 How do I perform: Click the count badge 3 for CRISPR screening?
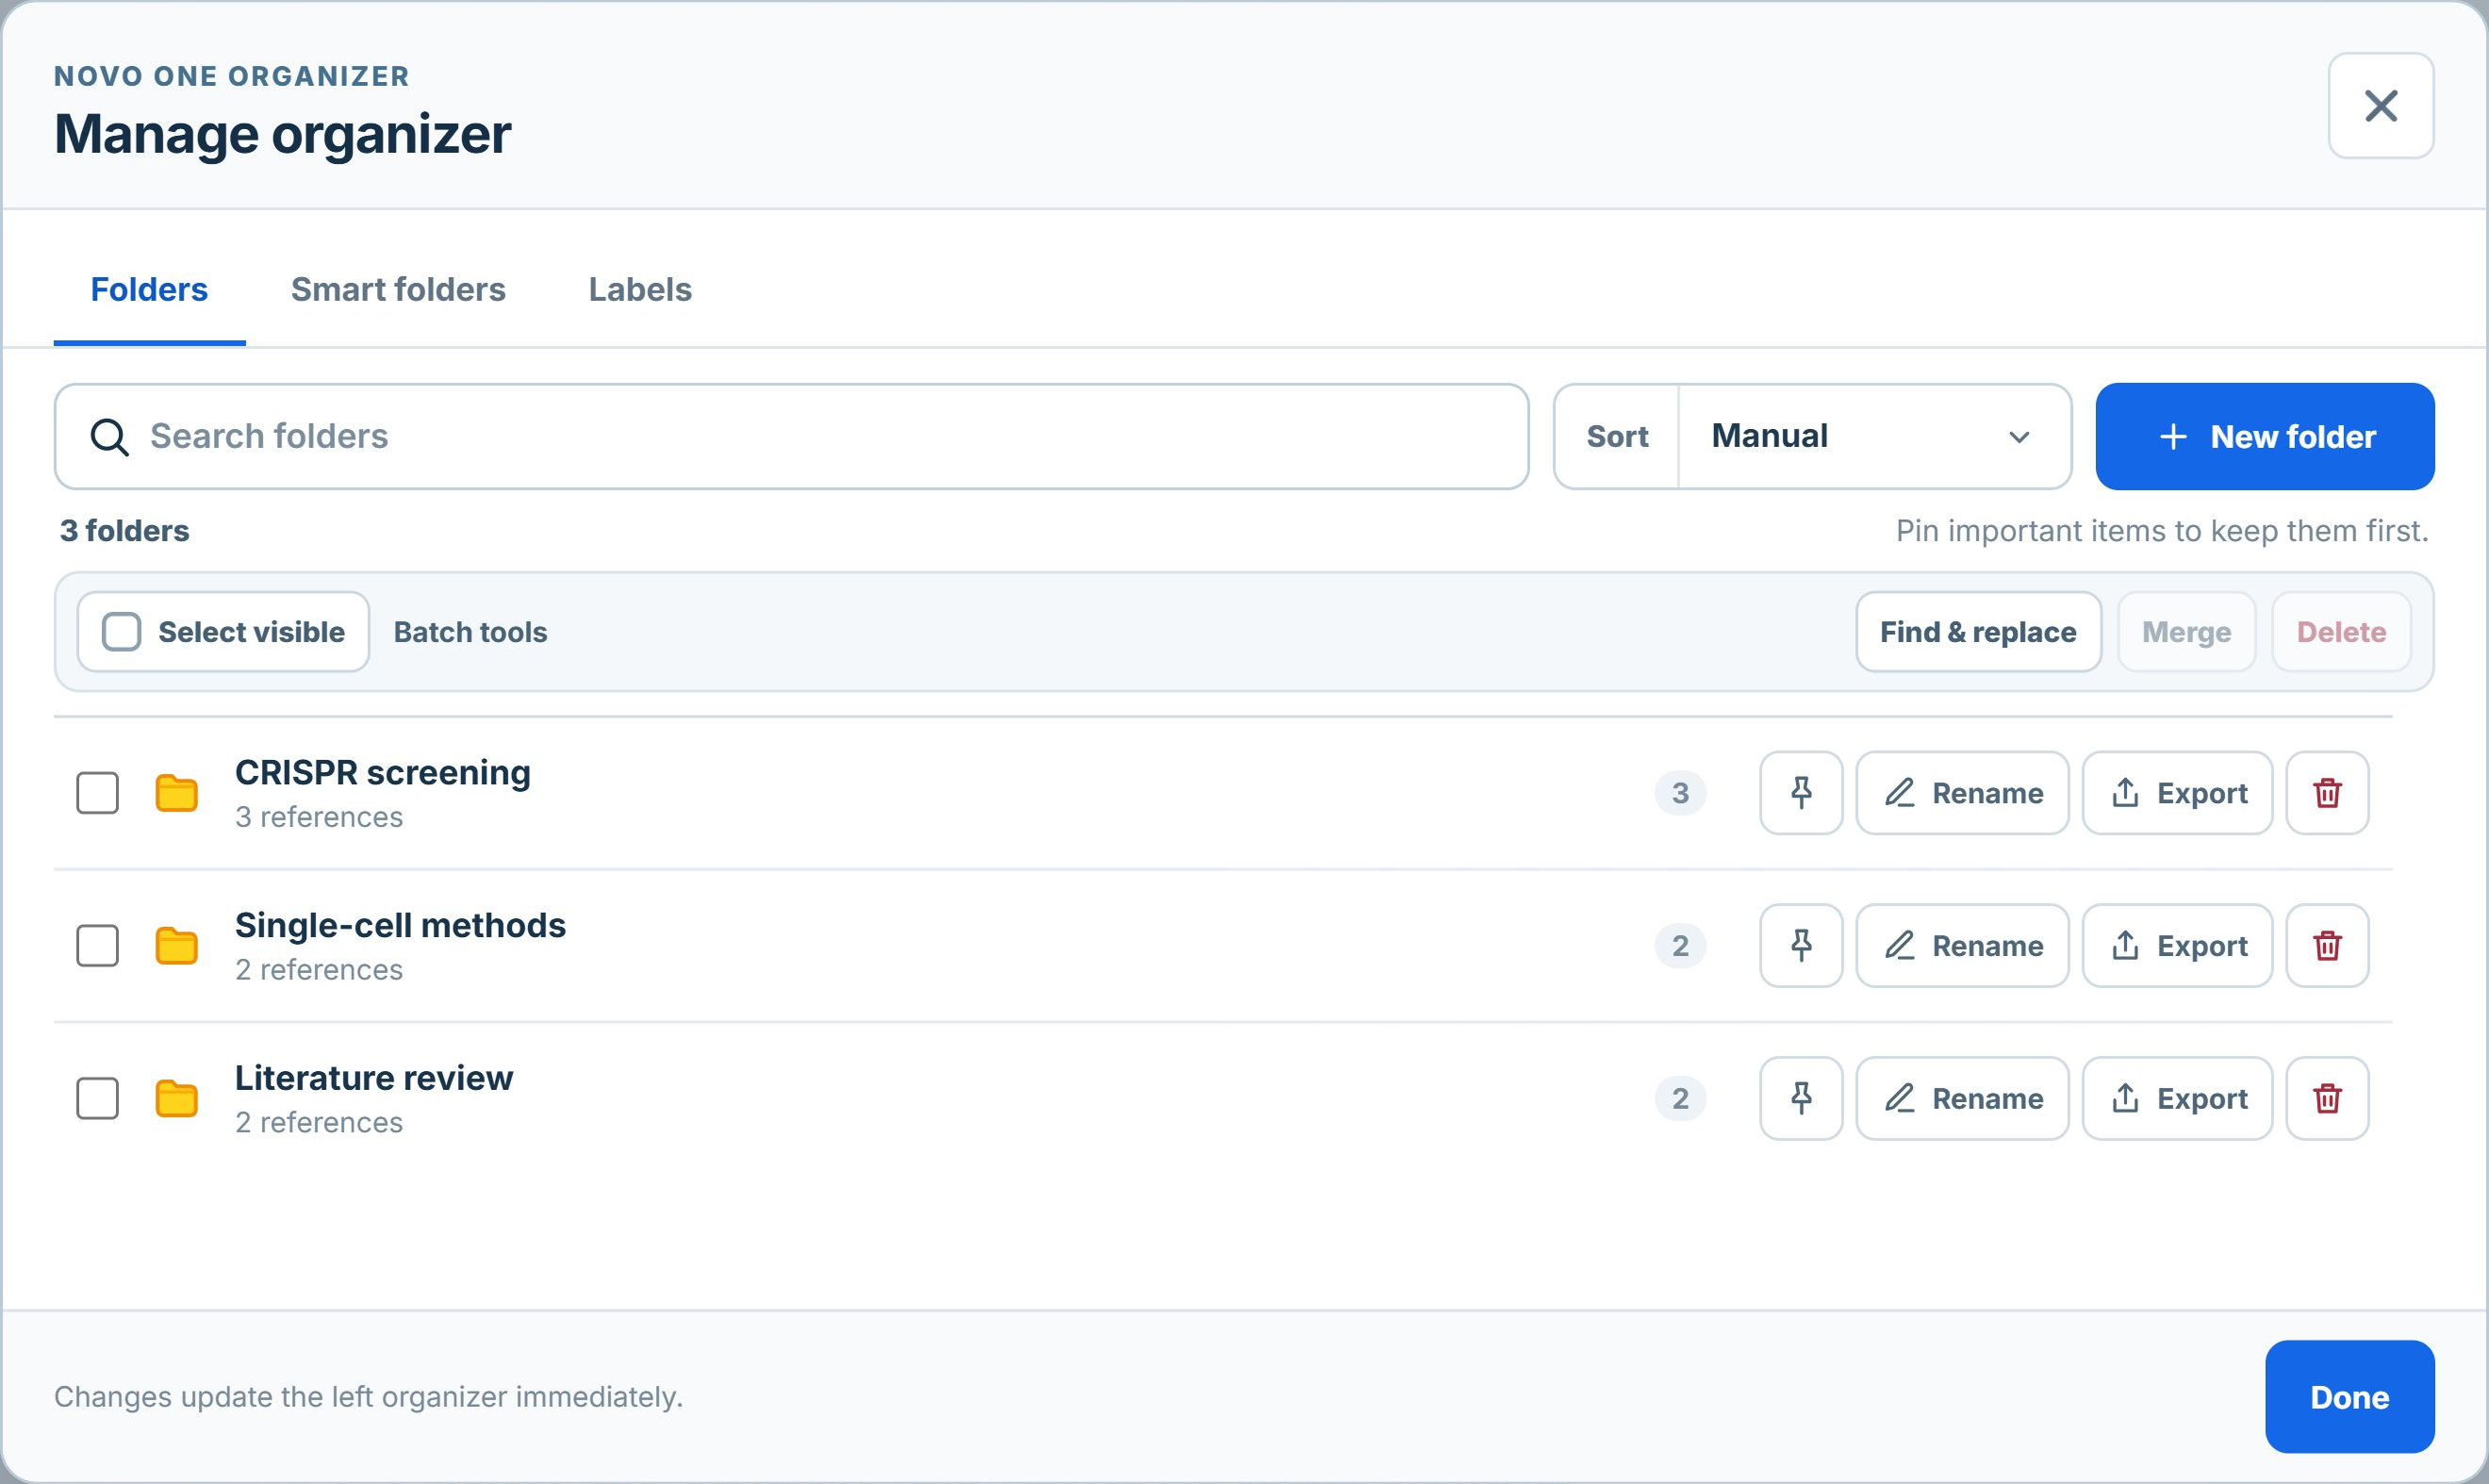coord(1680,793)
